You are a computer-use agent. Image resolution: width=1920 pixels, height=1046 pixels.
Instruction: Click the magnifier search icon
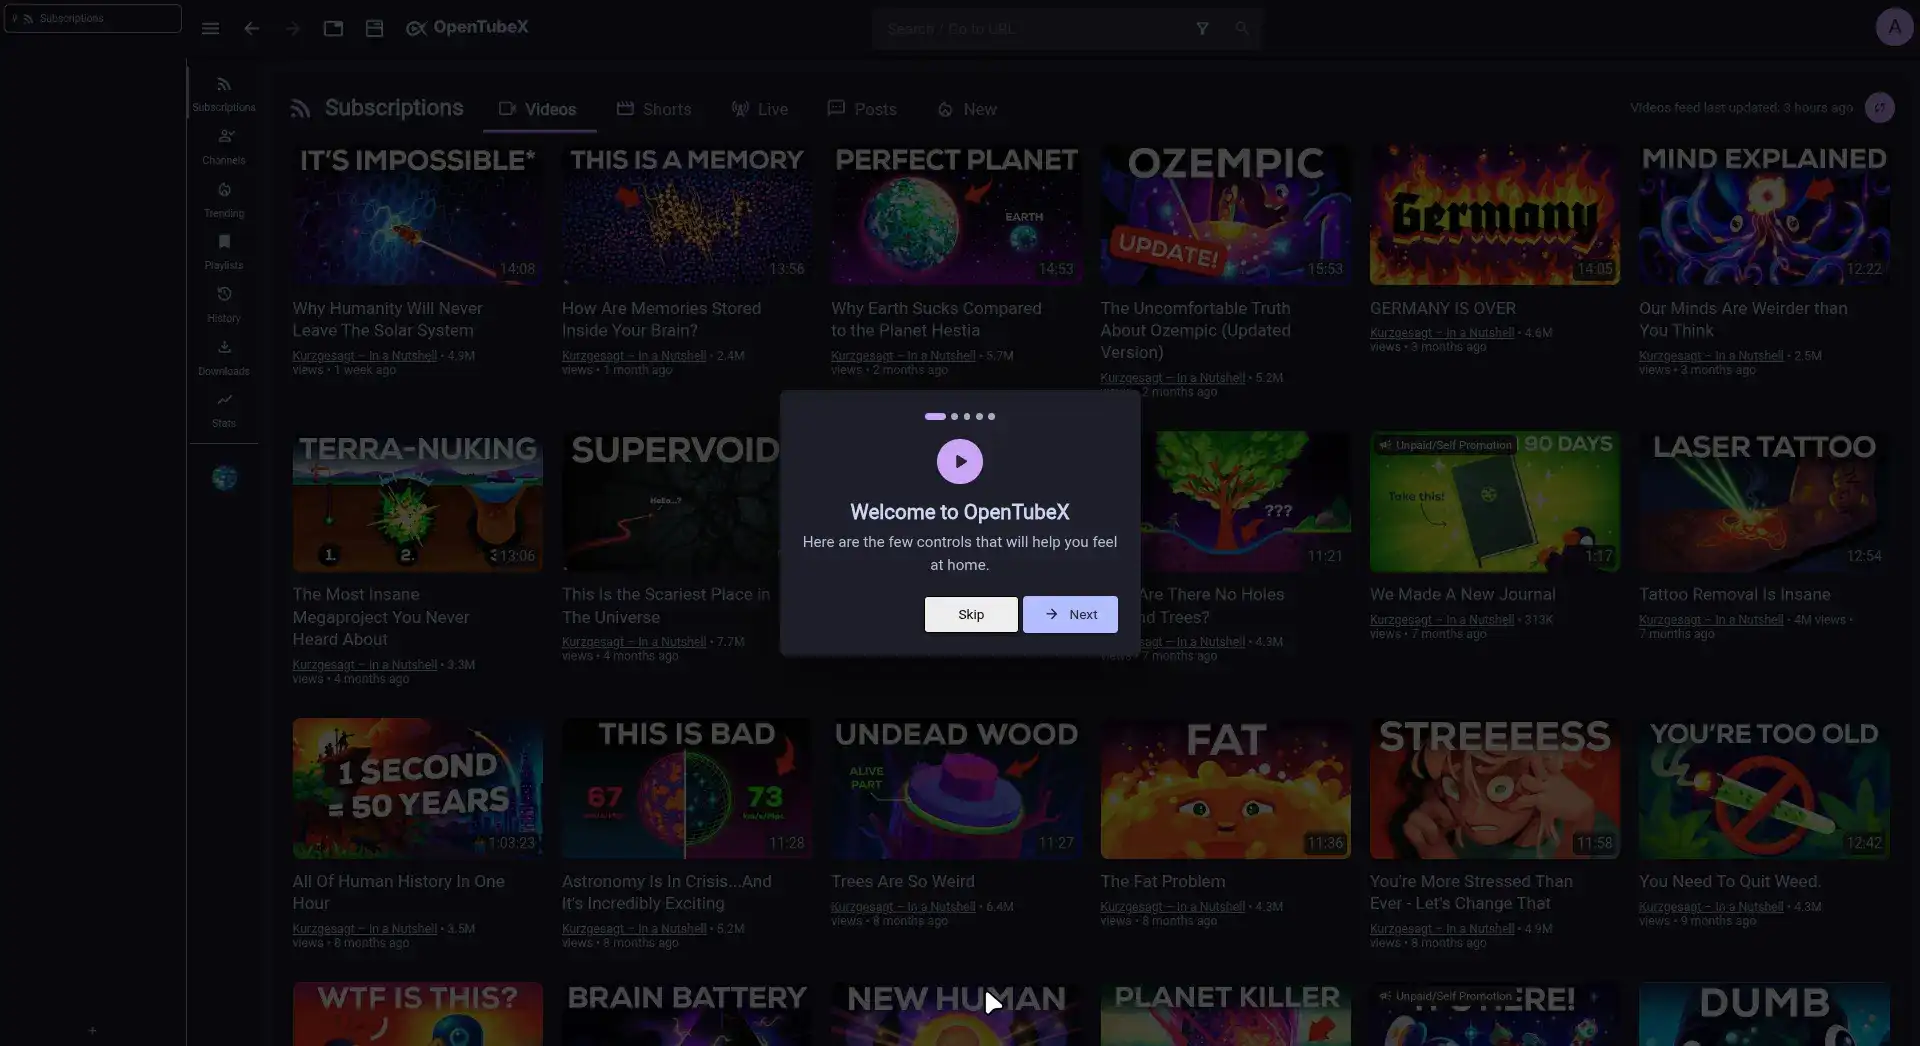[x=1241, y=29]
